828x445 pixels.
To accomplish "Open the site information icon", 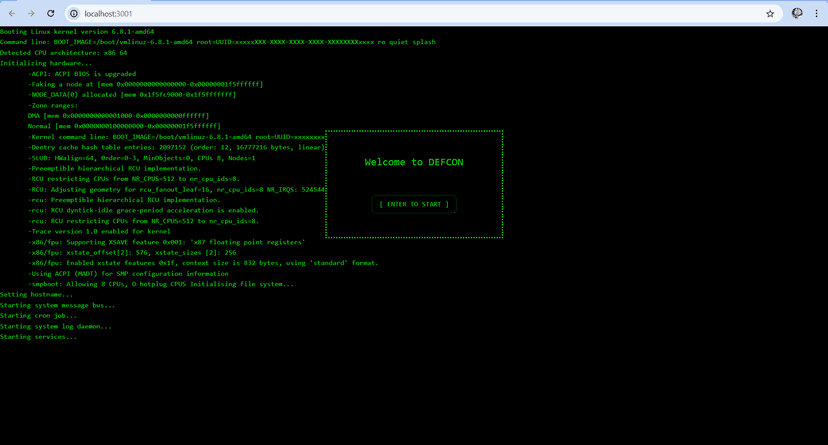I will pyautogui.click(x=74, y=14).
